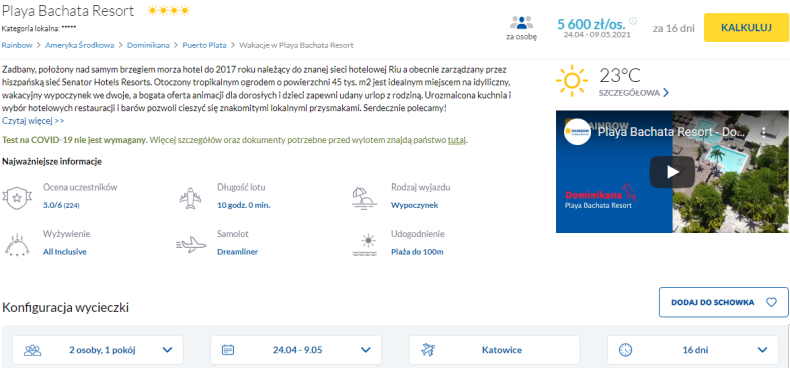Image resolution: width=790 pixels, height=368 pixels.
Task: Click the Długość lotu label
Action: click(241, 188)
